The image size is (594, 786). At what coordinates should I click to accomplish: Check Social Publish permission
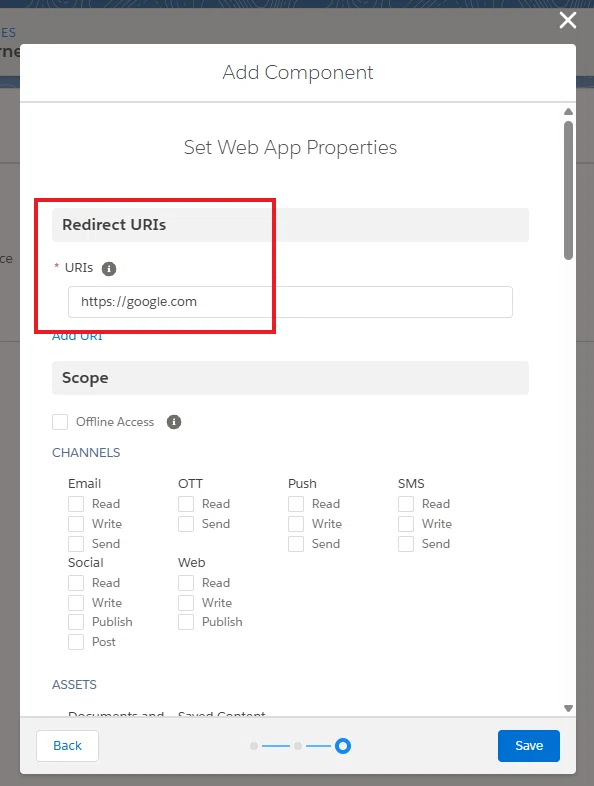[76, 622]
